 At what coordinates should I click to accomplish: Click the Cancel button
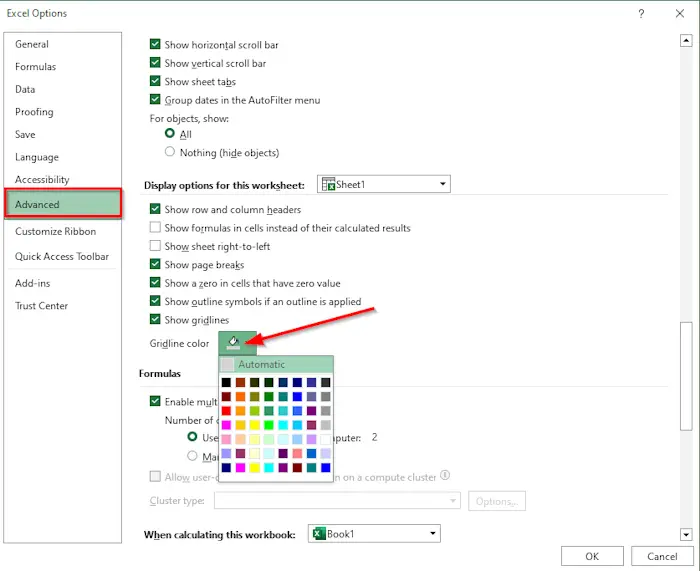pyautogui.click(x=662, y=556)
